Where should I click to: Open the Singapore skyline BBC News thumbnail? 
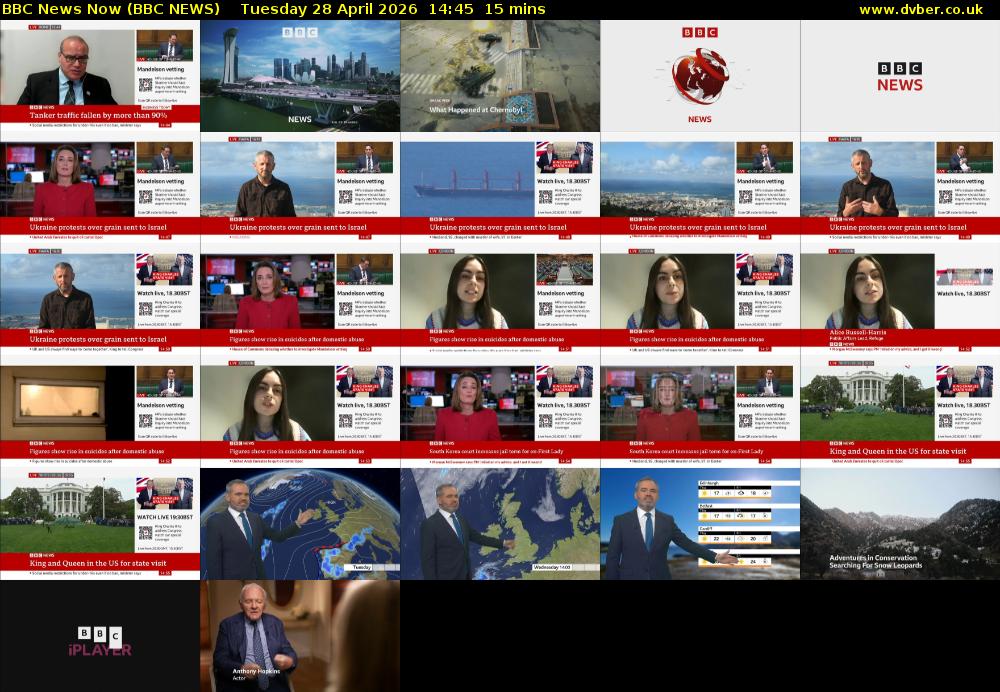300,75
